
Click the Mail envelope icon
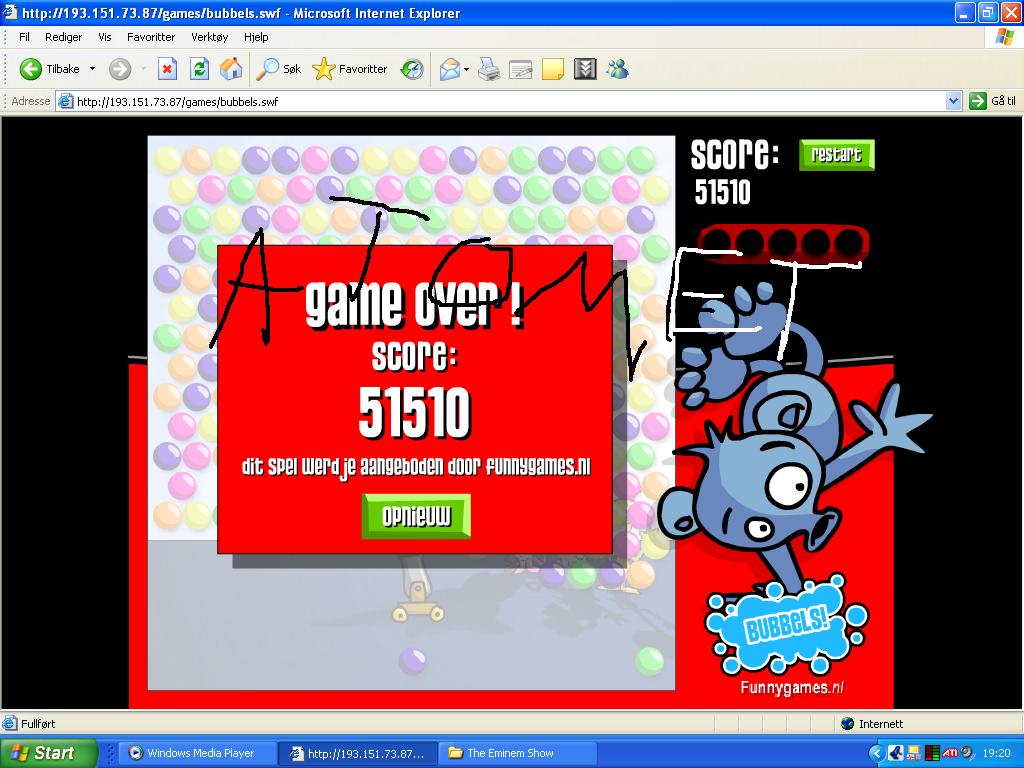[449, 69]
